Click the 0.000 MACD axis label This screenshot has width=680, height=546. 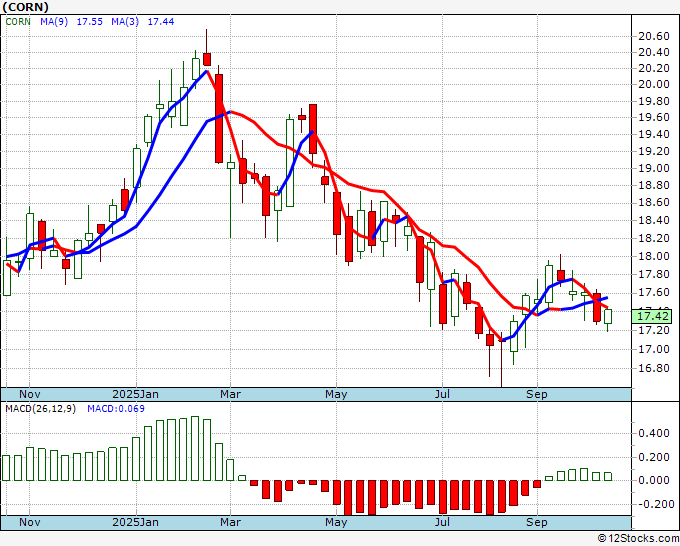(x=655, y=480)
